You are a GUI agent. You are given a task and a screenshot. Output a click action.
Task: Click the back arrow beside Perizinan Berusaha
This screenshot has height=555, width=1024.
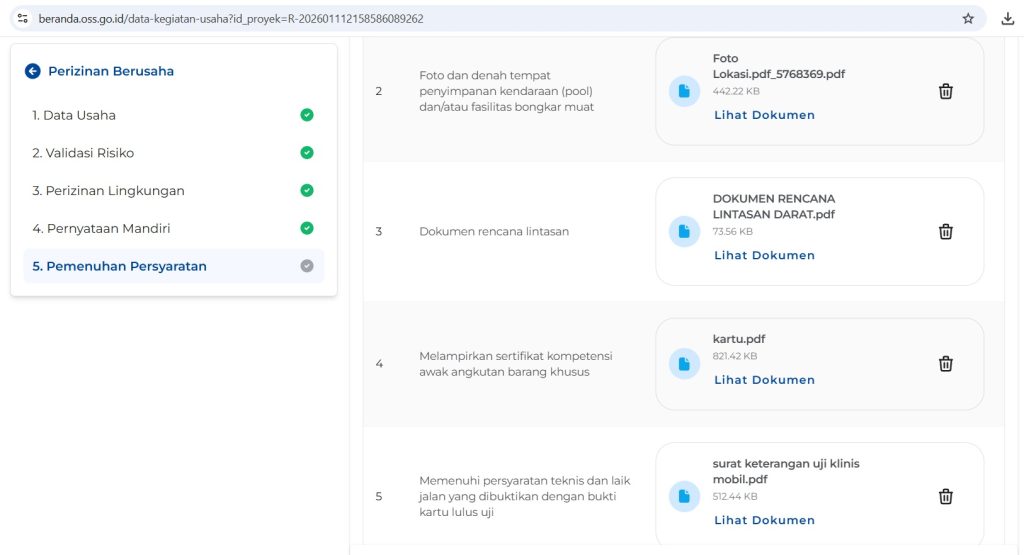33,71
